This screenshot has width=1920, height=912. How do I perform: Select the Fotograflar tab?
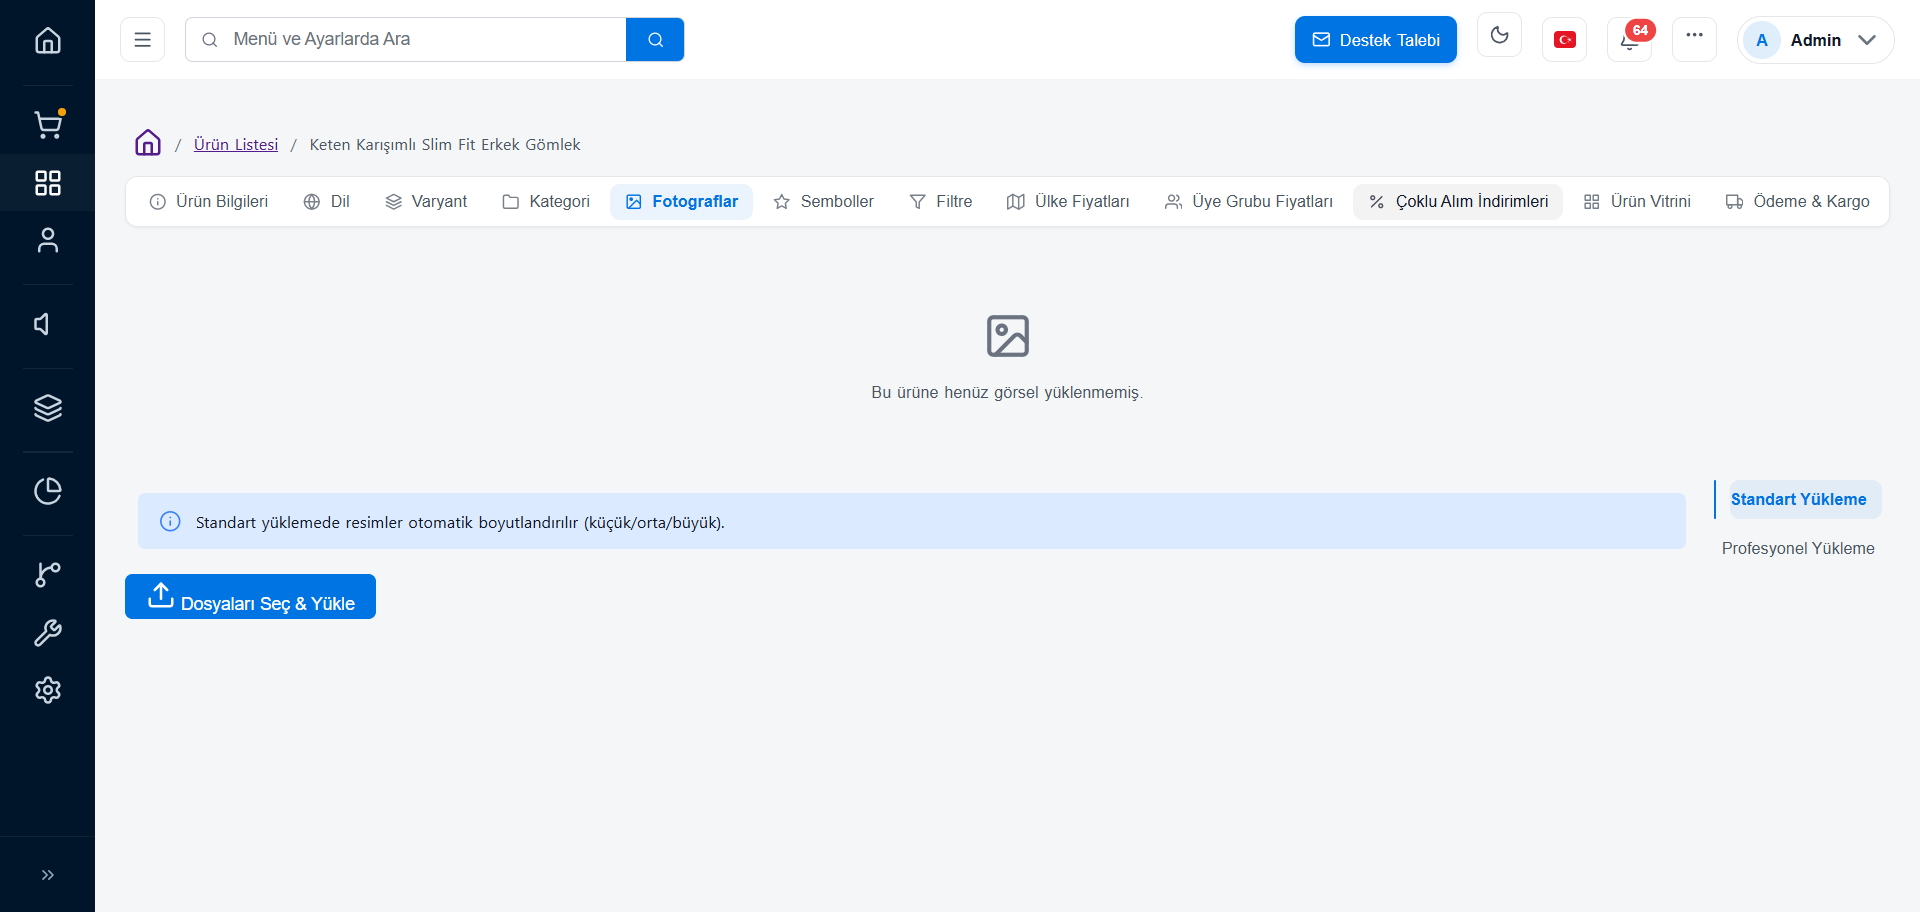click(x=682, y=202)
